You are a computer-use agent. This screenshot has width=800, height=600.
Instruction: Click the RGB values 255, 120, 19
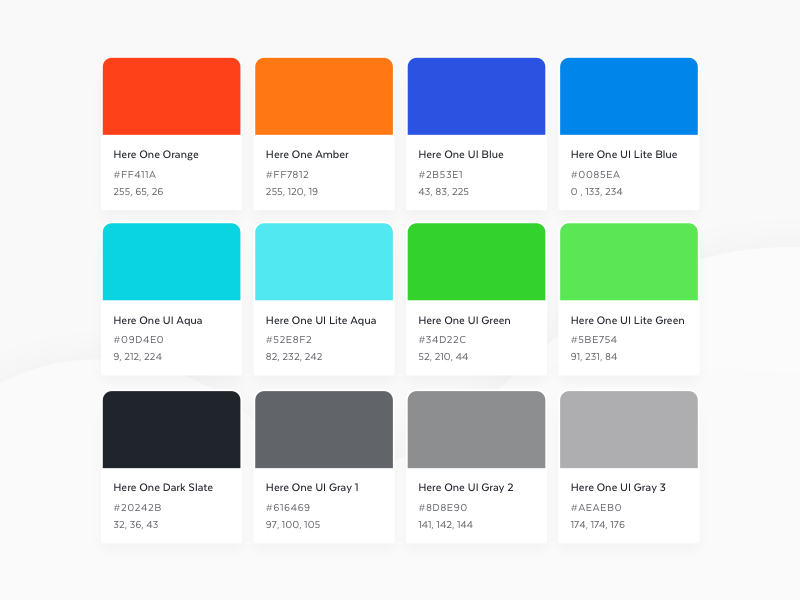pos(292,189)
